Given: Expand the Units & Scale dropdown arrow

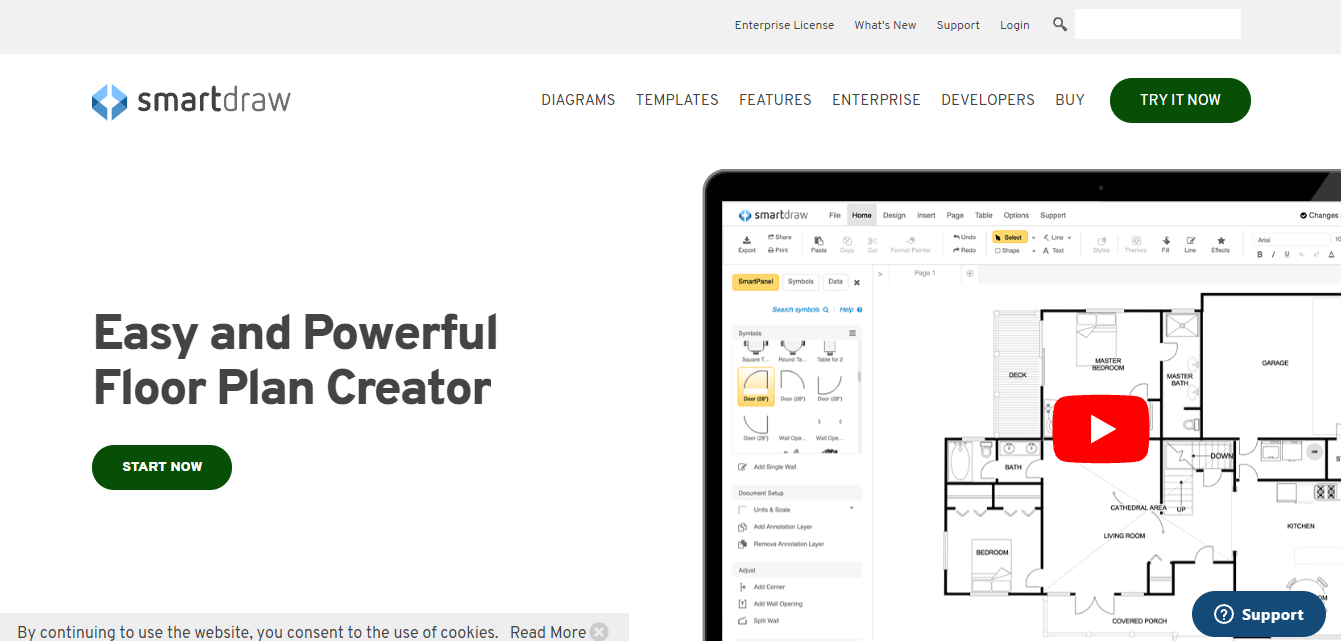Looking at the screenshot, I should [x=852, y=509].
